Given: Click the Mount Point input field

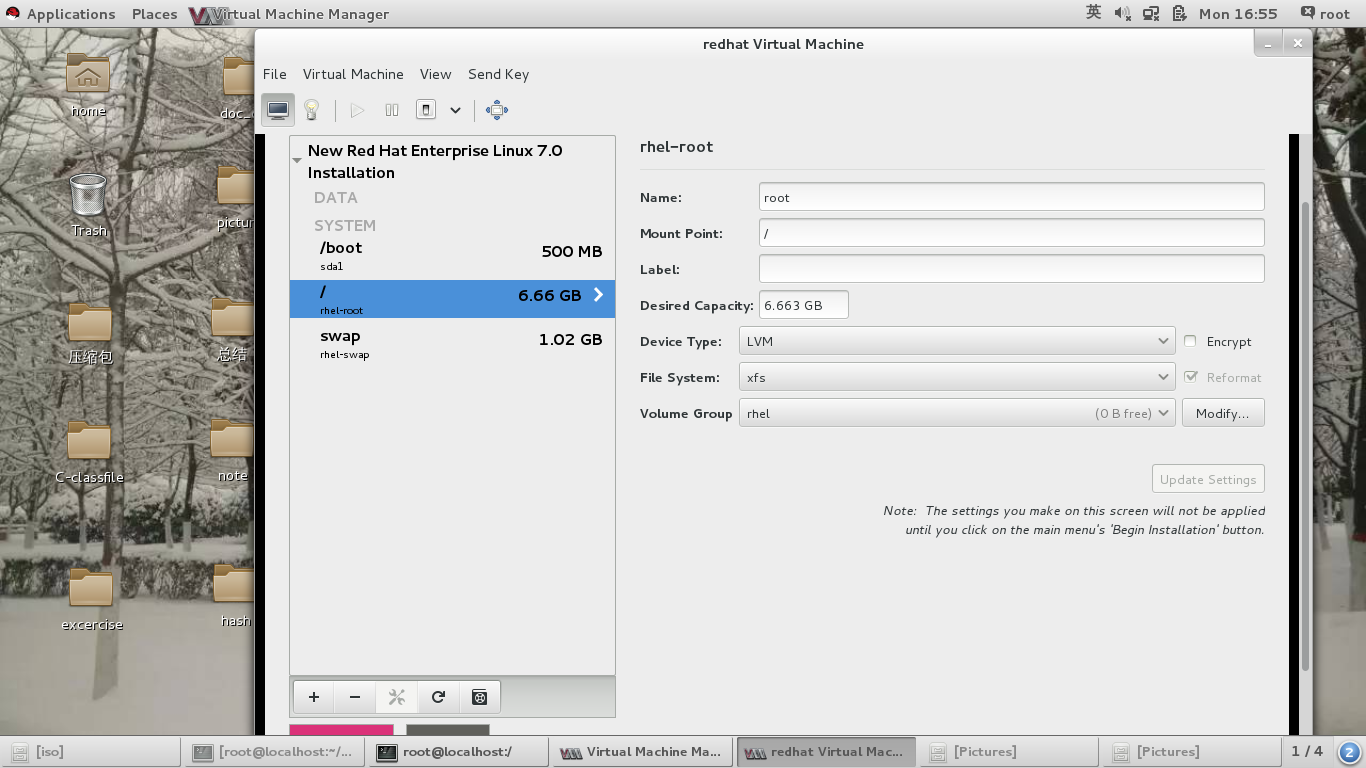Looking at the screenshot, I should point(1012,233).
